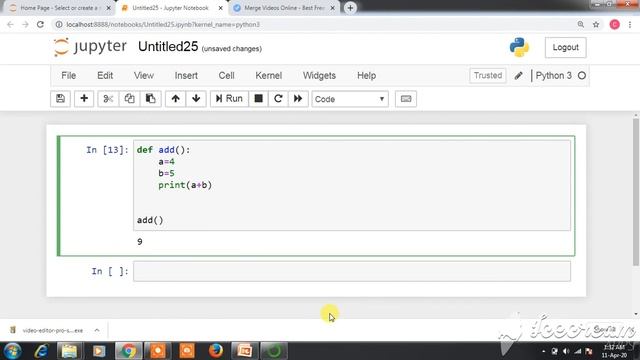Go forward in browser history
The image size is (640, 360).
coord(25,24)
